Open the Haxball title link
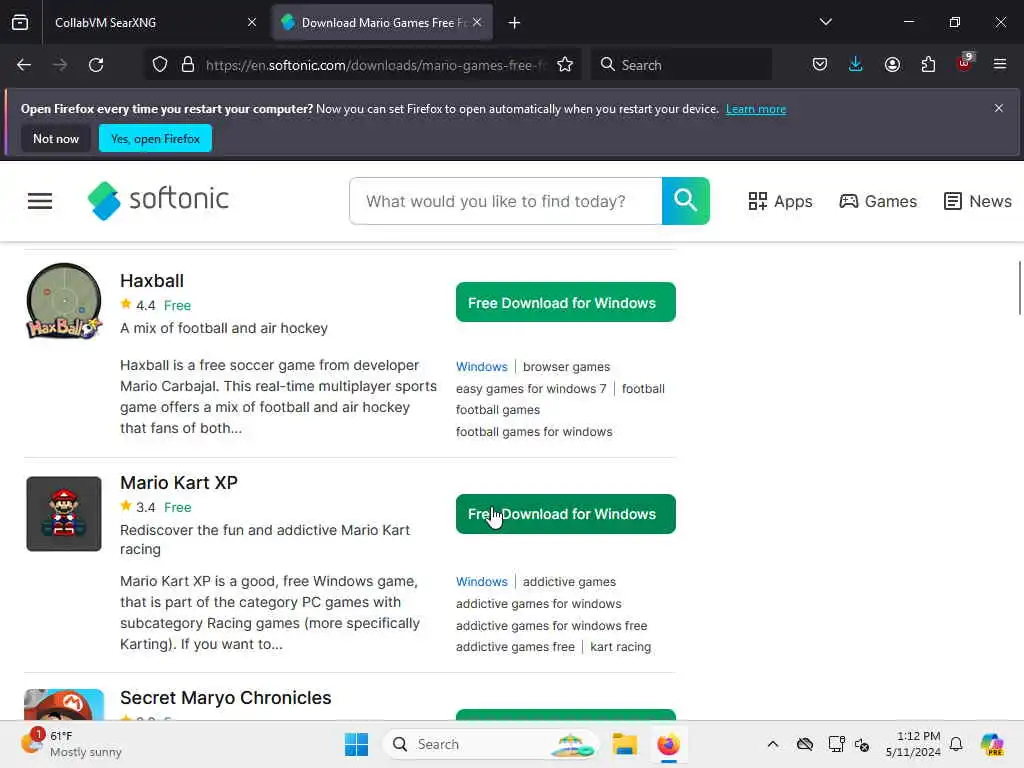This screenshot has width=1024, height=768. (x=152, y=281)
